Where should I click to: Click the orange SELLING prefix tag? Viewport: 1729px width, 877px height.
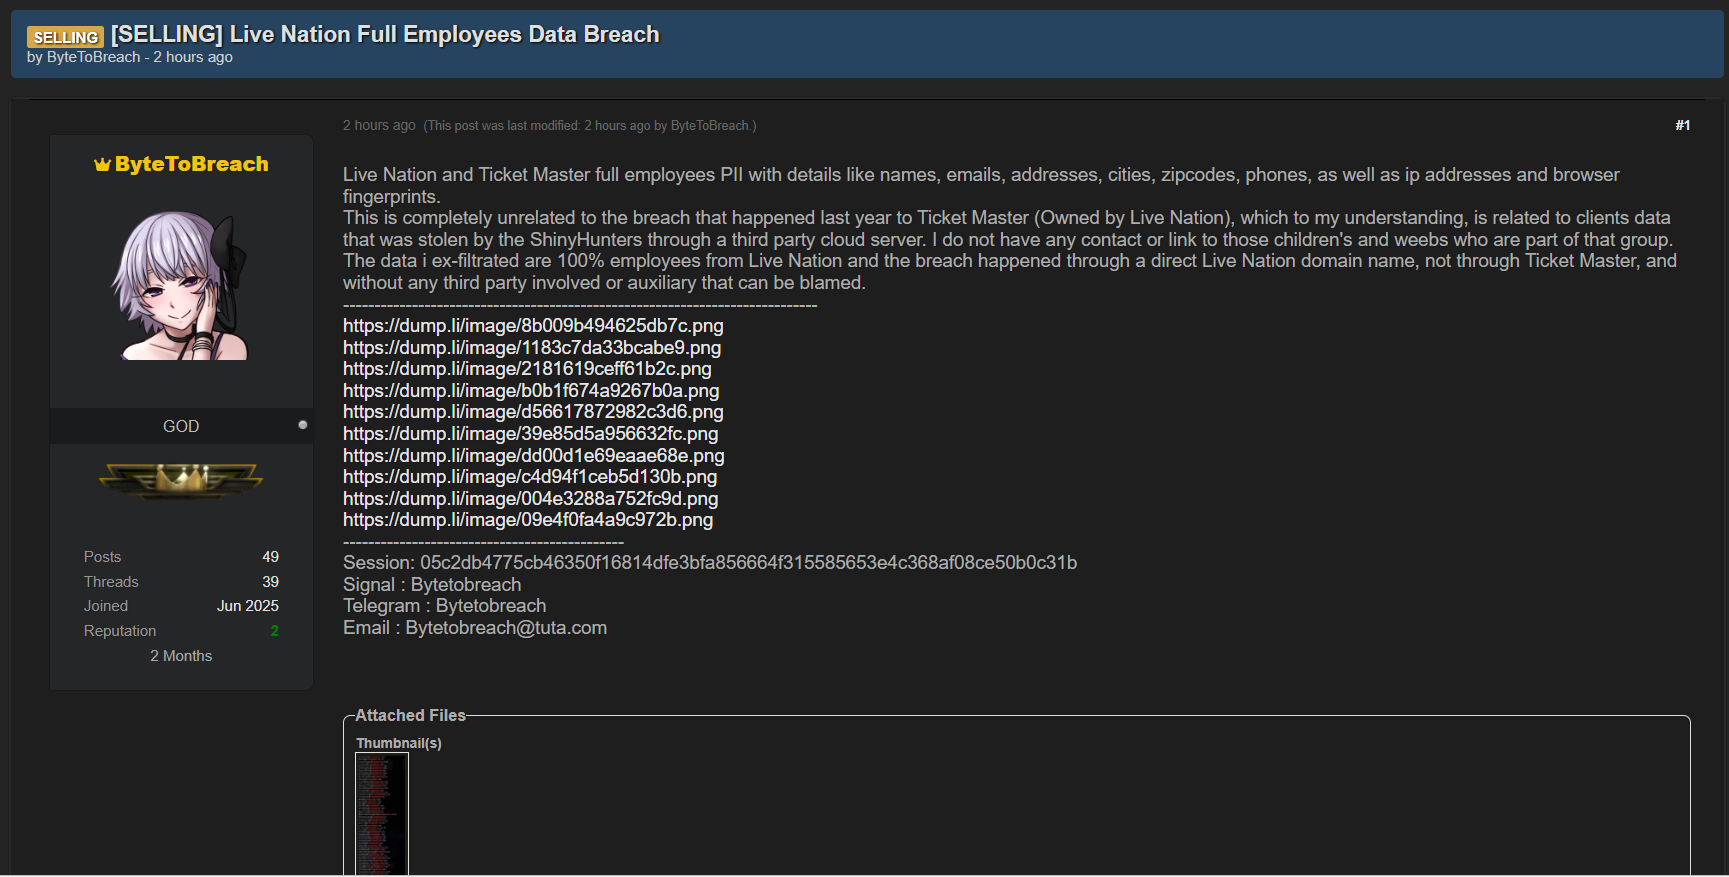pyautogui.click(x=65, y=37)
